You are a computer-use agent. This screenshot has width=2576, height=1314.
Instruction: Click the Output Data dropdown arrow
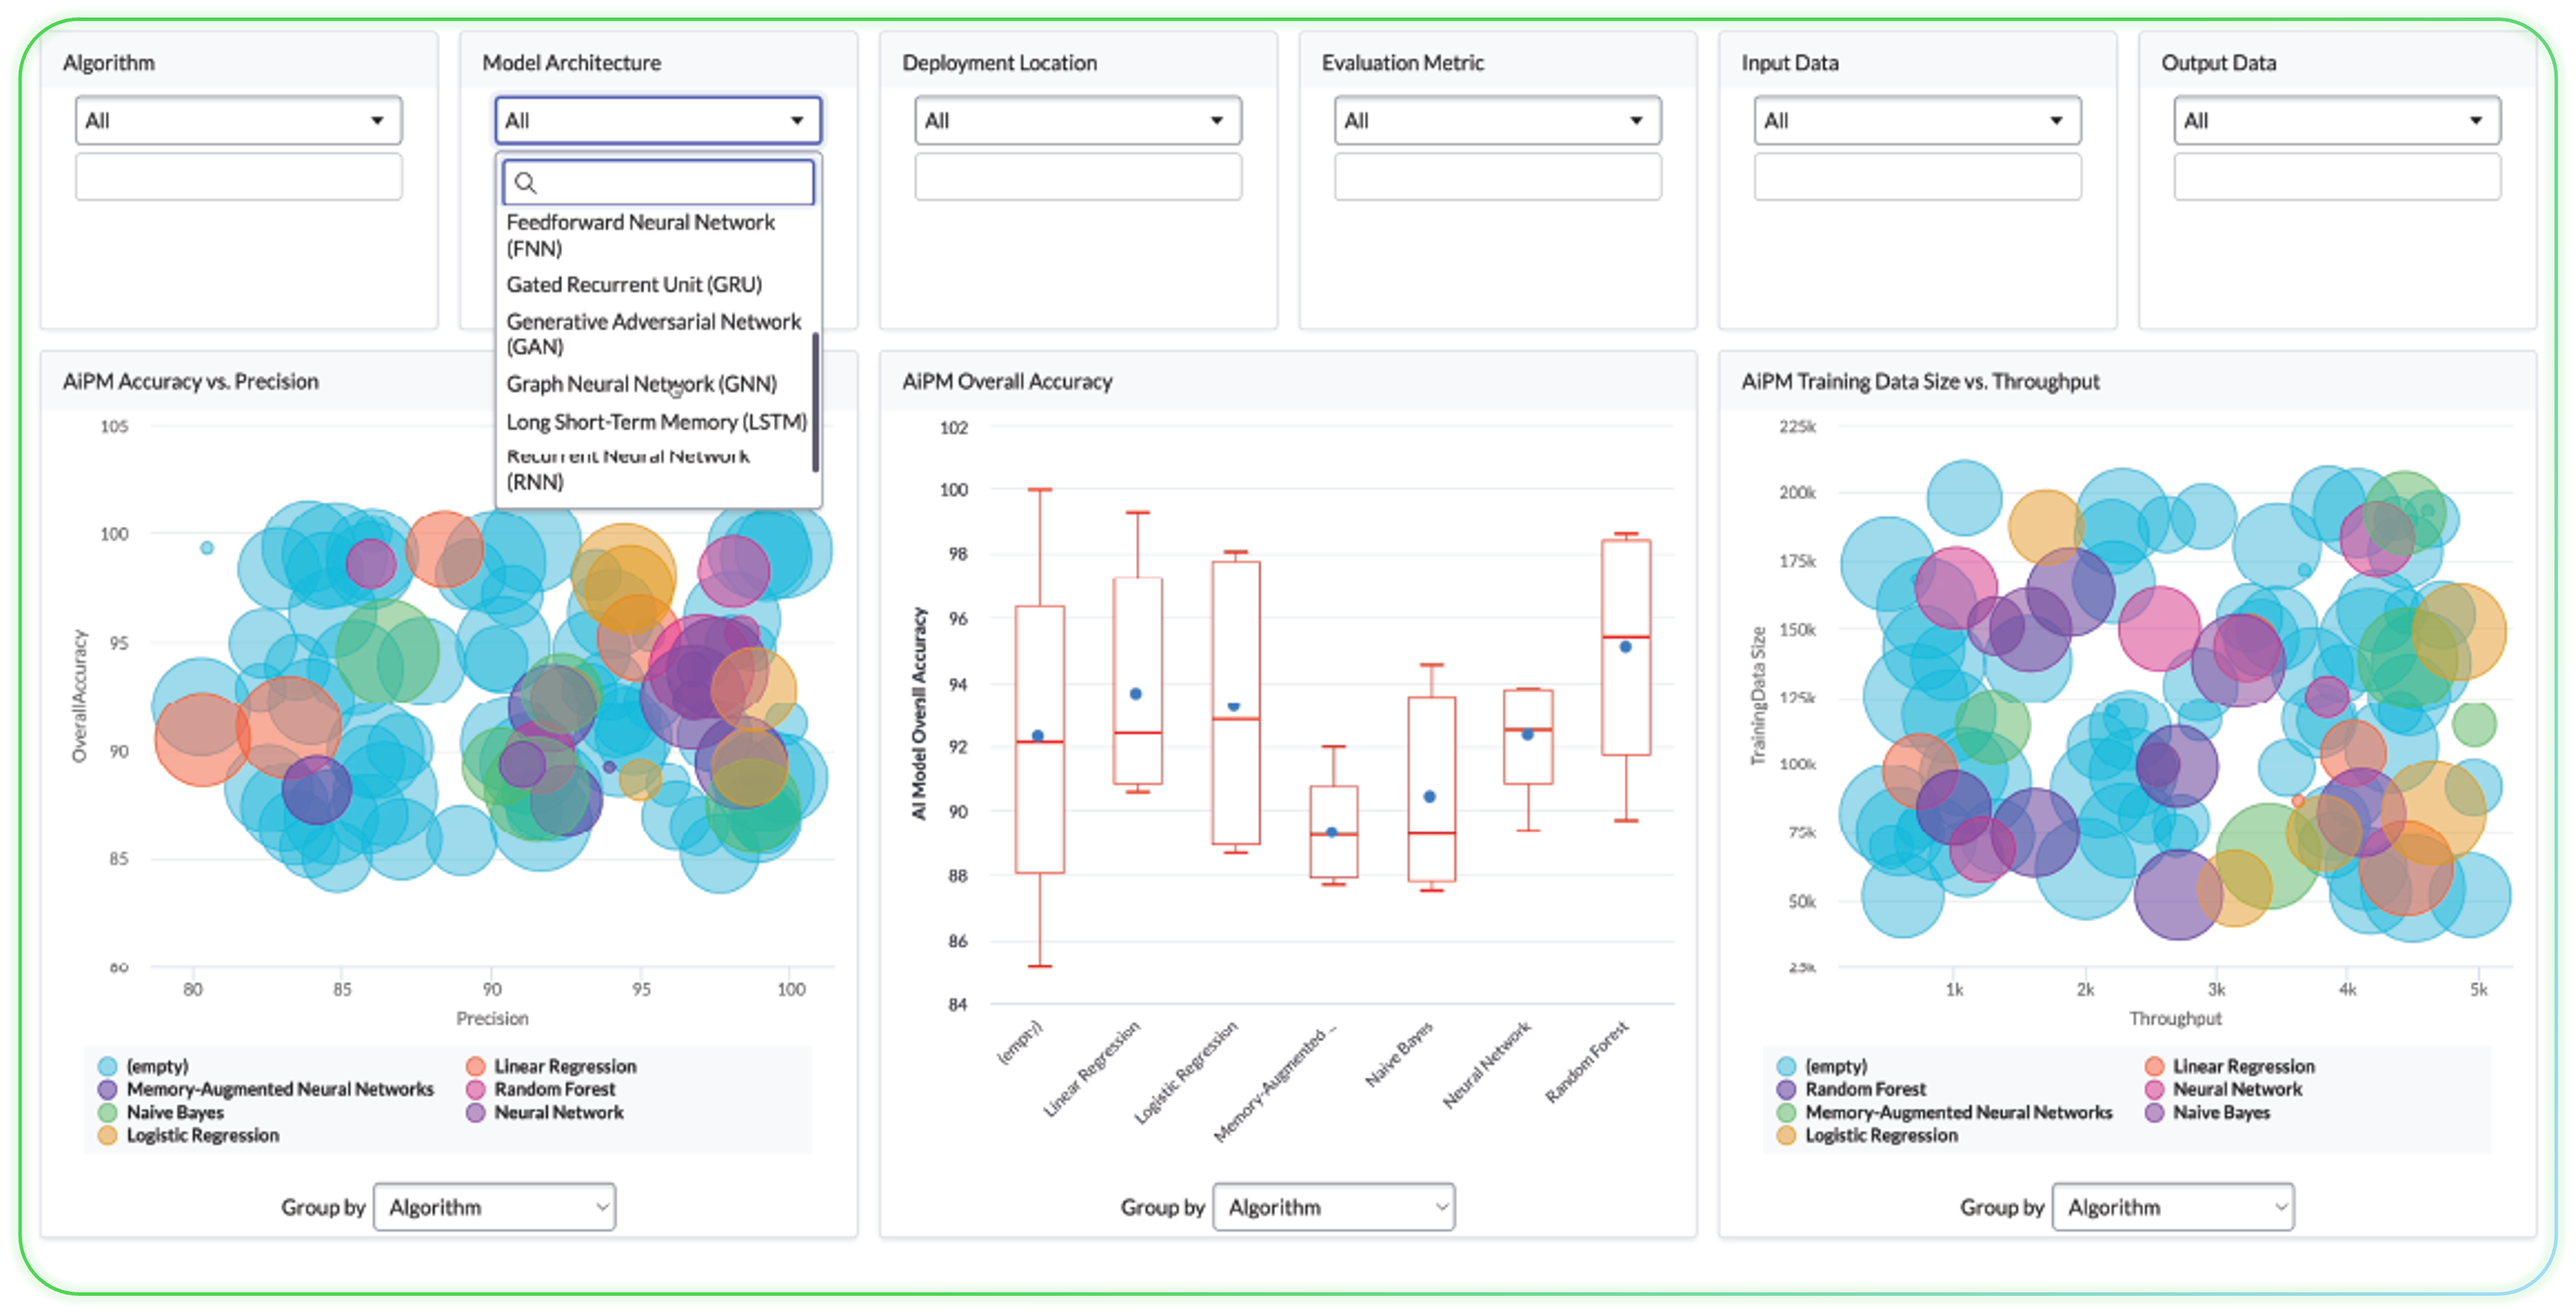tap(2475, 121)
